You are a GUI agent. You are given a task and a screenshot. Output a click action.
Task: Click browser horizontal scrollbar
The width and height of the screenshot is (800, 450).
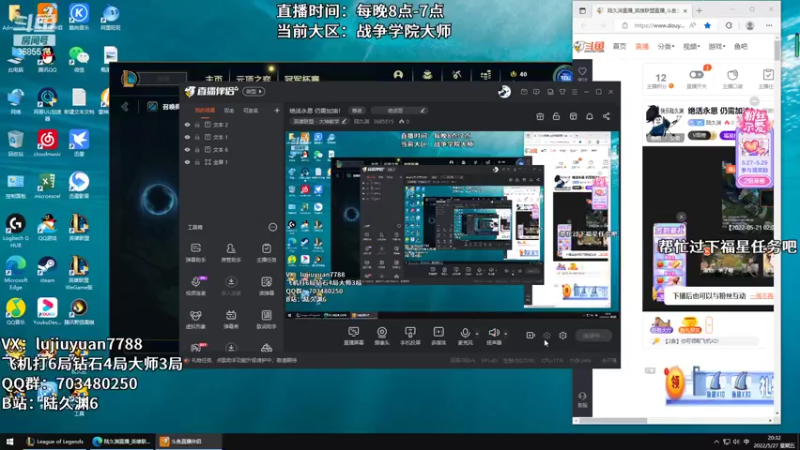613,421
